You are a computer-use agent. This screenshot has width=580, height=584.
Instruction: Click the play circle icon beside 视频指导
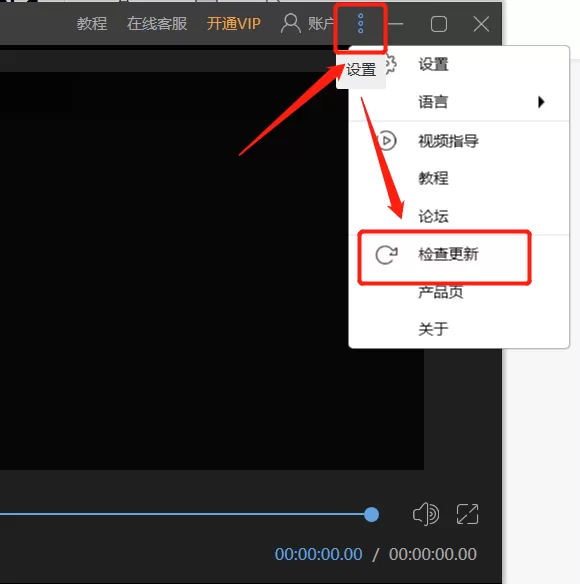point(387,141)
